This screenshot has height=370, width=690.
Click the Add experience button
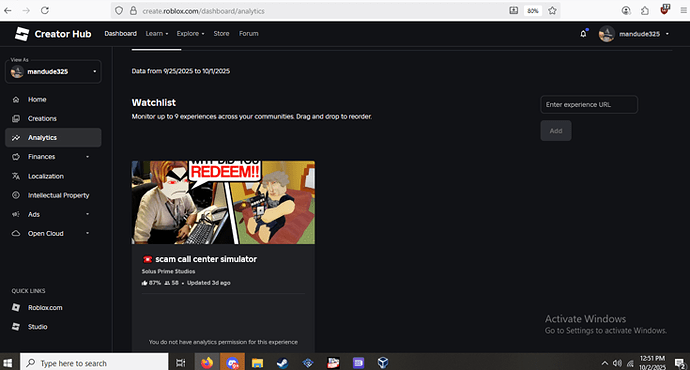556,131
